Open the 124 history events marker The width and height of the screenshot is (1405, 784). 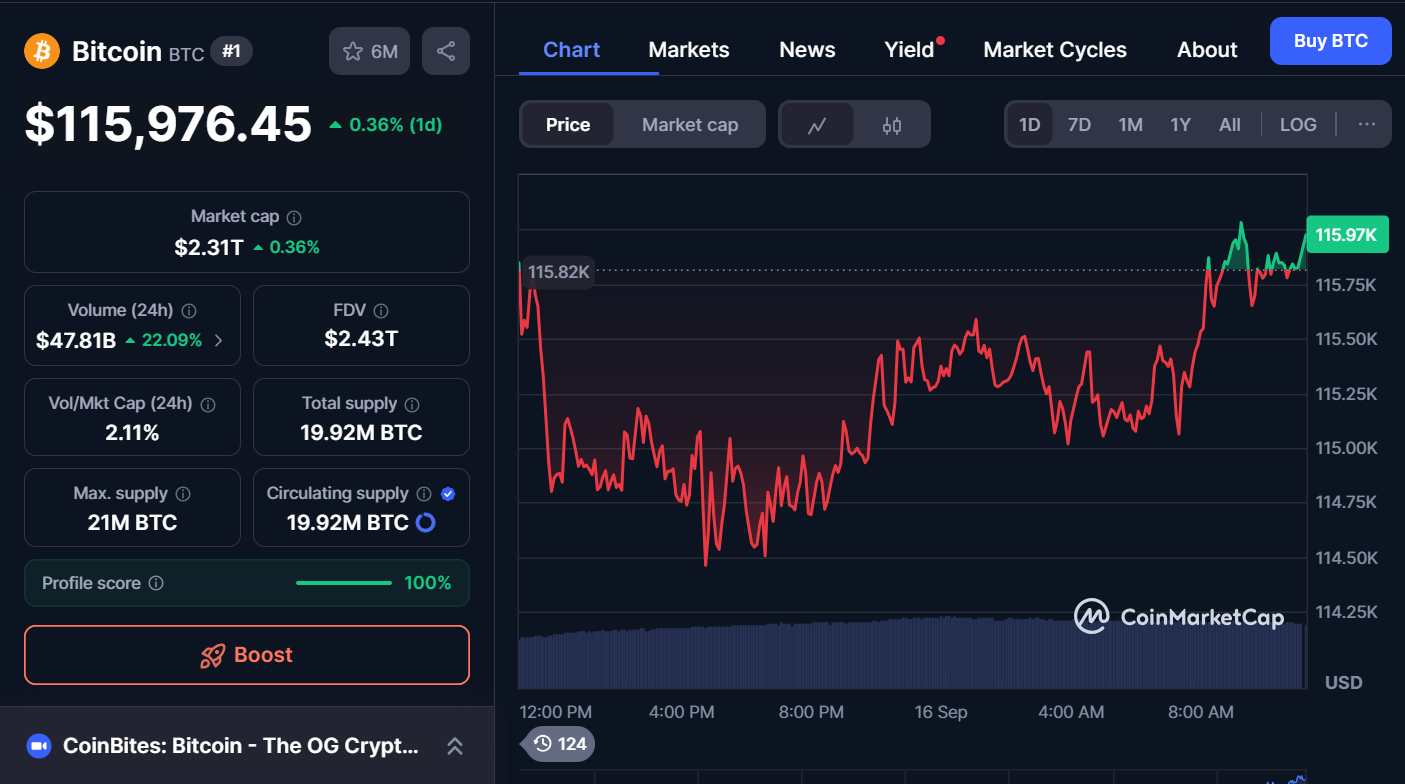tap(558, 744)
